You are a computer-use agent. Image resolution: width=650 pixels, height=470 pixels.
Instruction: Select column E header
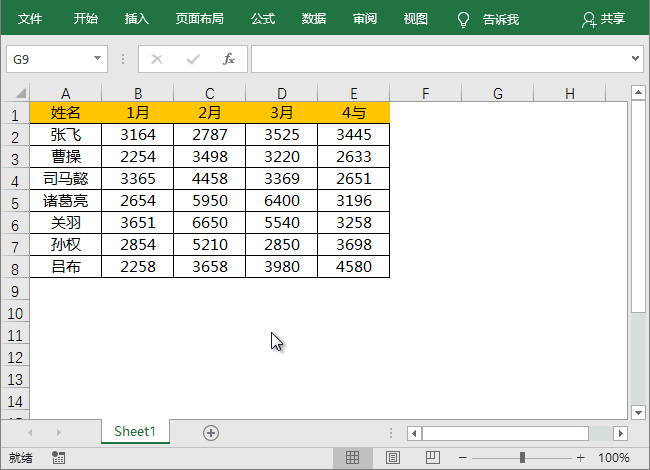tap(354, 93)
